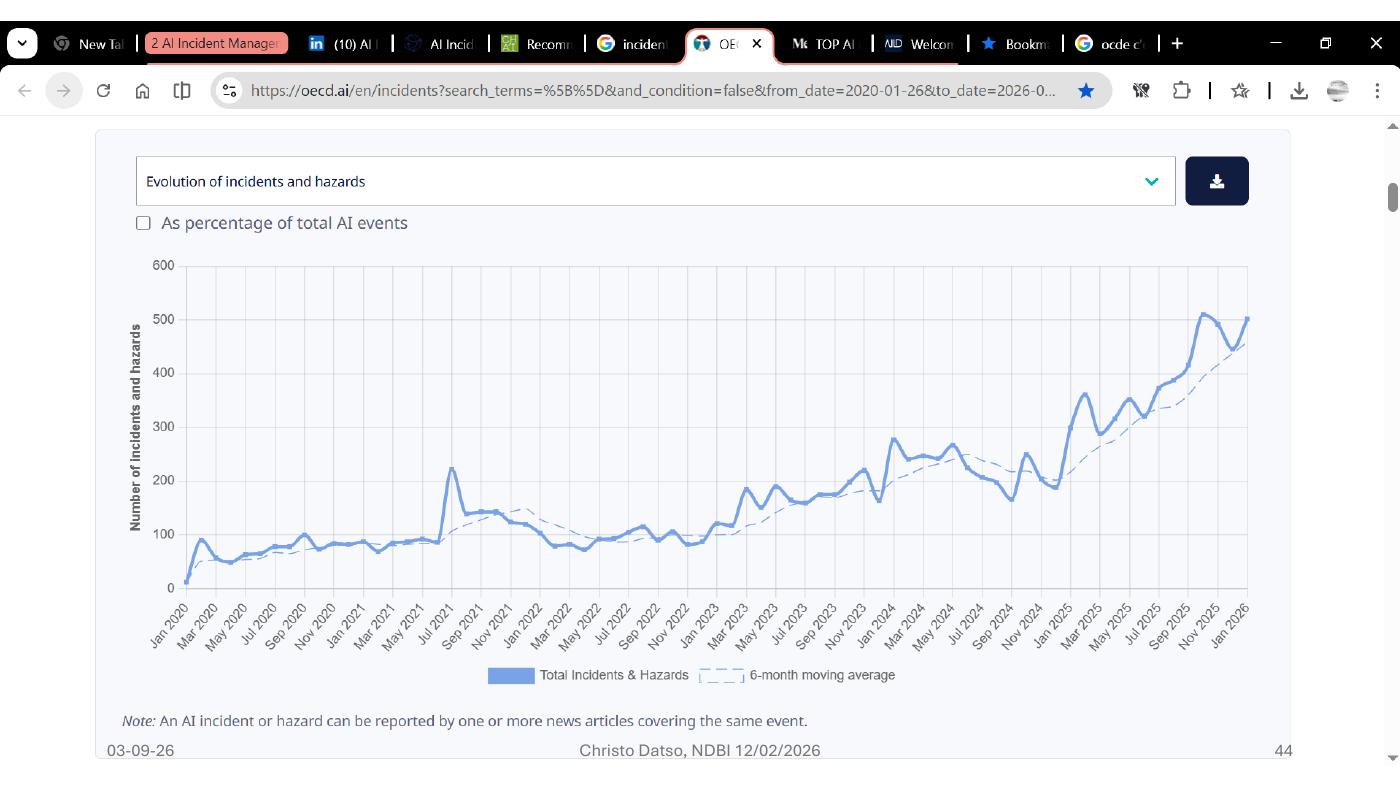Screen dimensions: 1400x788
Task: Click the extension icon left of the Extensions puzzle
Action: click(x=1141, y=91)
